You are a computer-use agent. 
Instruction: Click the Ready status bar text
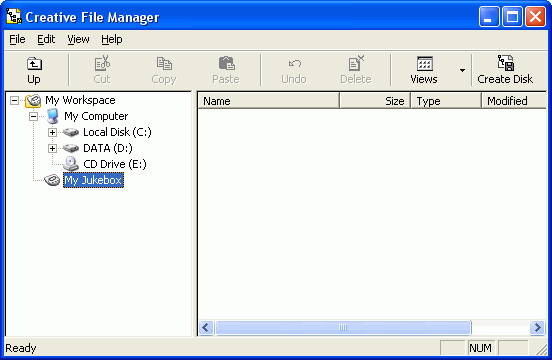(x=21, y=348)
